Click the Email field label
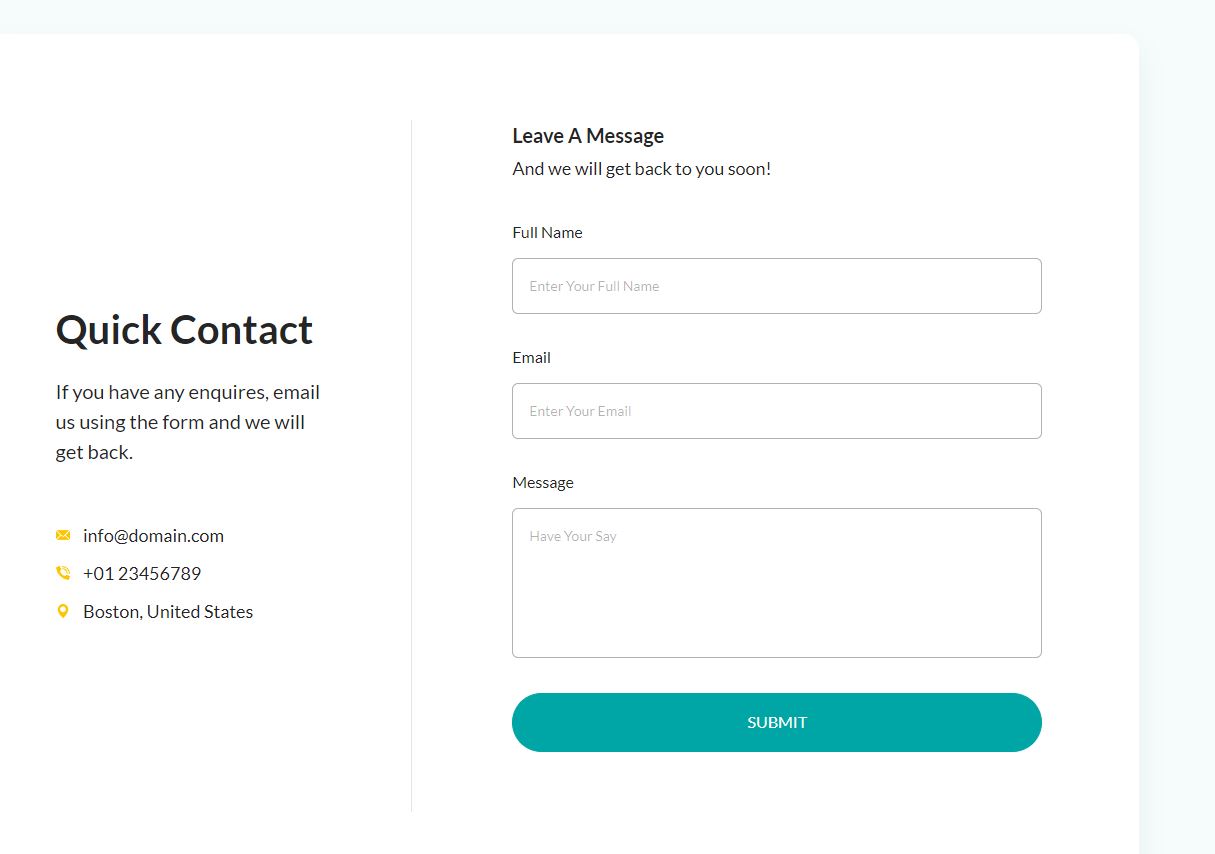This screenshot has height=854, width=1215. pyautogui.click(x=531, y=358)
